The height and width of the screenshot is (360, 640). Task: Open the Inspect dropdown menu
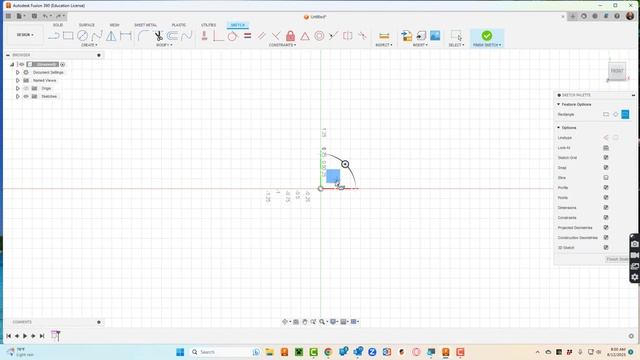[x=384, y=45]
